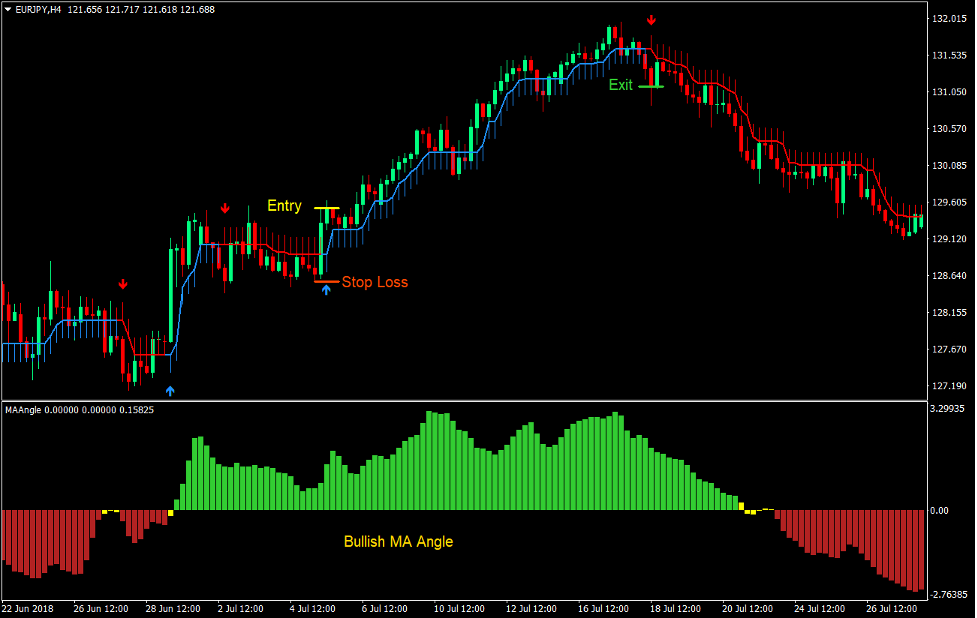Click the 0.00 level on indicator scale

[x=940, y=510]
